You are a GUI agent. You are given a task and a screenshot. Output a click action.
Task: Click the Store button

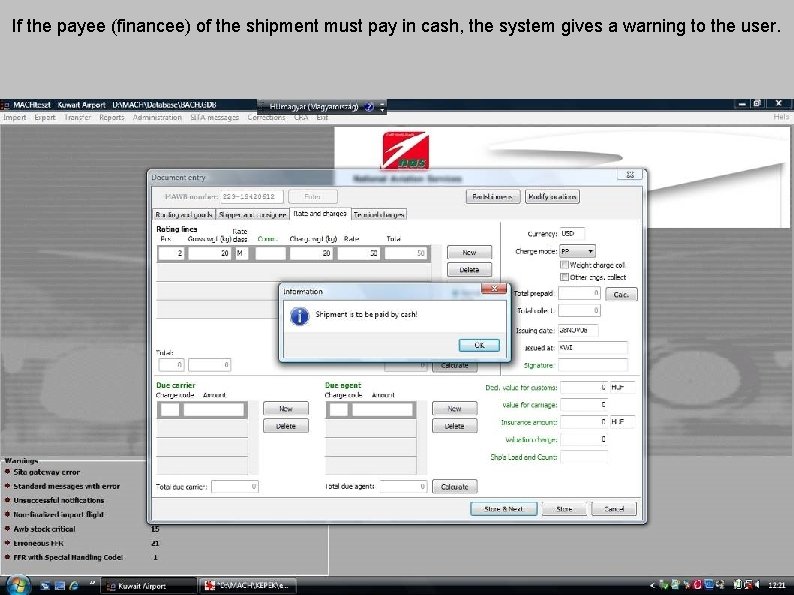(x=564, y=509)
